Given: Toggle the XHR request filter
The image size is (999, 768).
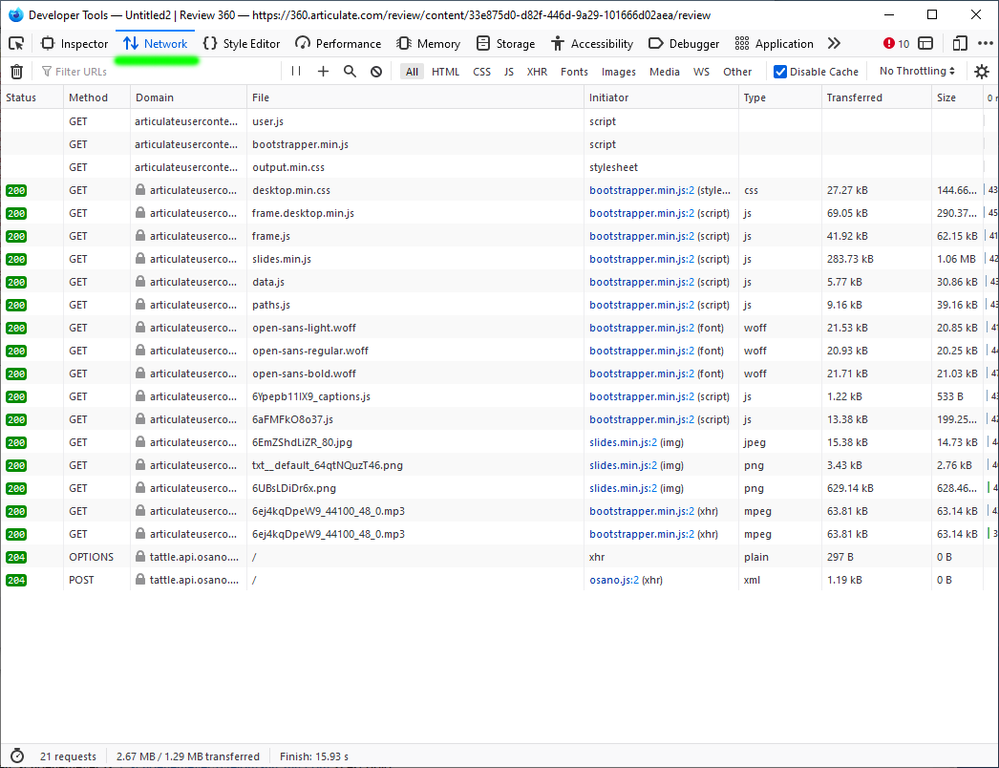Looking at the screenshot, I should tap(537, 72).
